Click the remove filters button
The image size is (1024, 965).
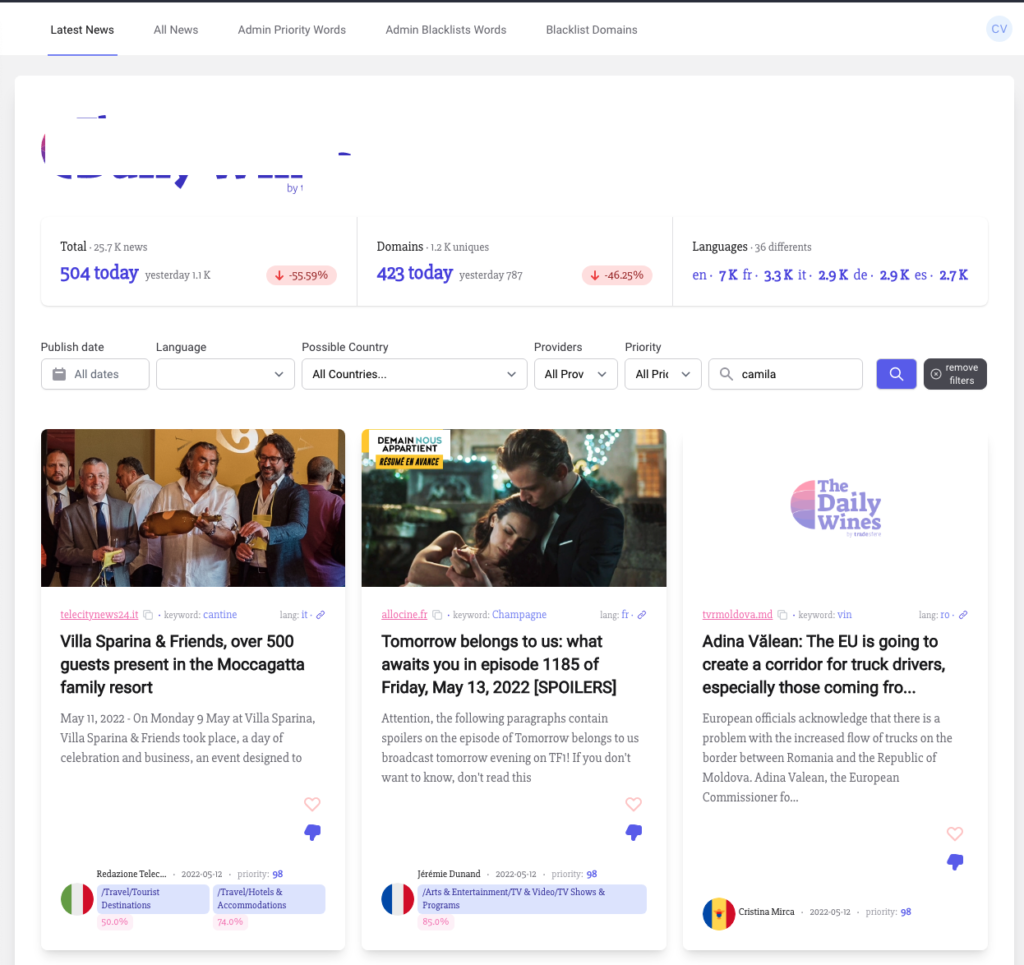(955, 374)
